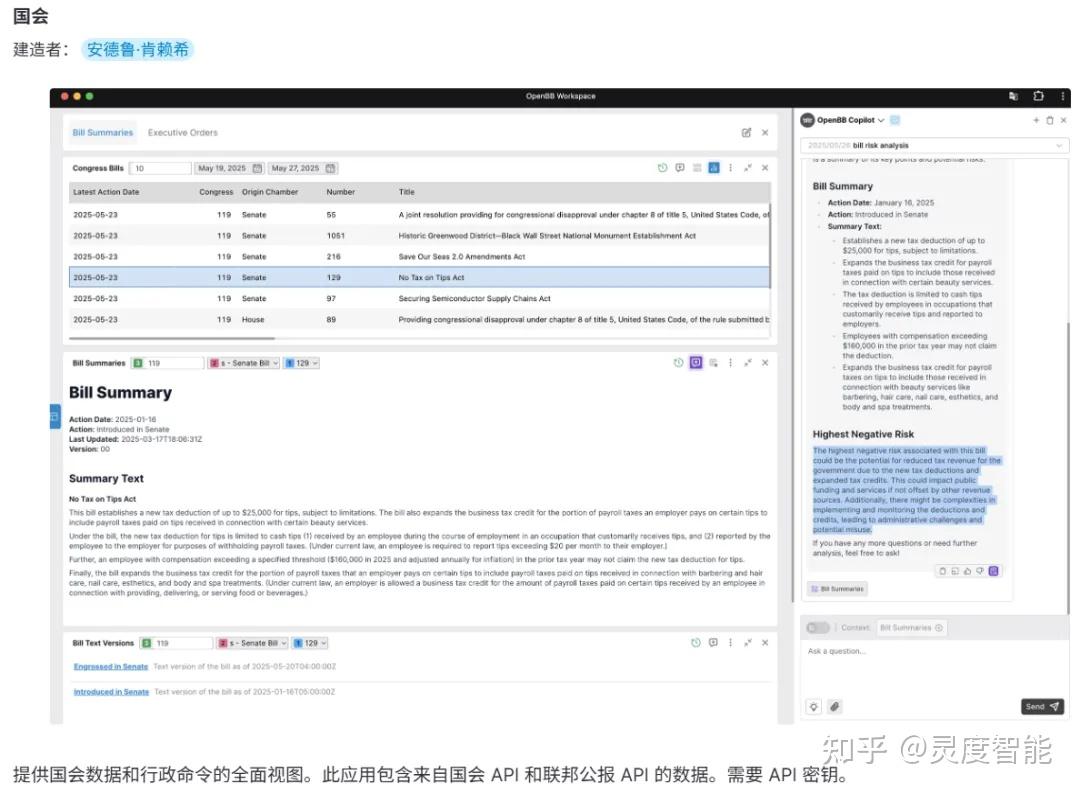
Task: Give thumbs up to Copilot's analysis
Action: pyautogui.click(x=965, y=571)
